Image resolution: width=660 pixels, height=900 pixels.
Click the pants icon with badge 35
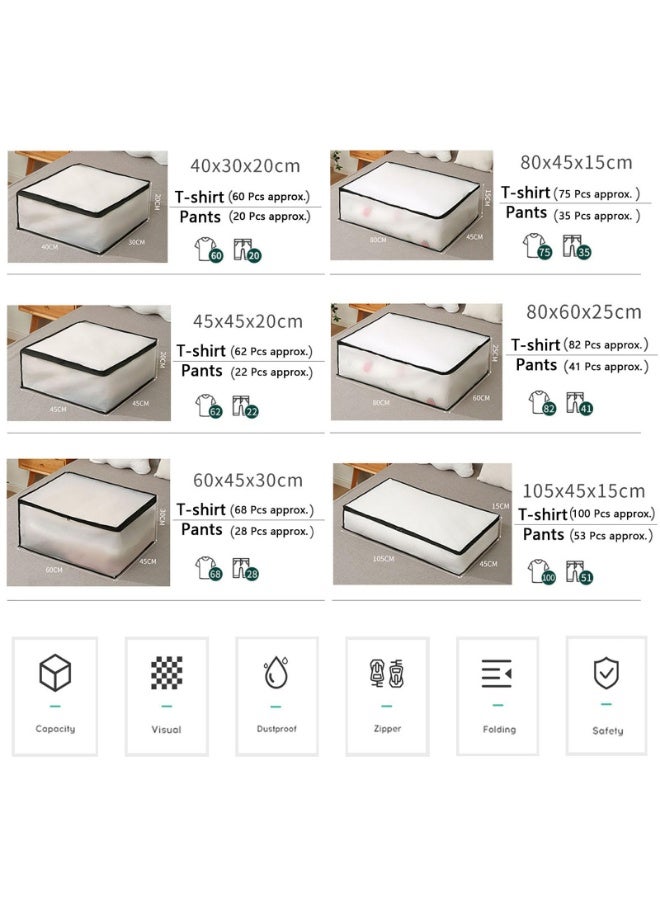pos(576,246)
